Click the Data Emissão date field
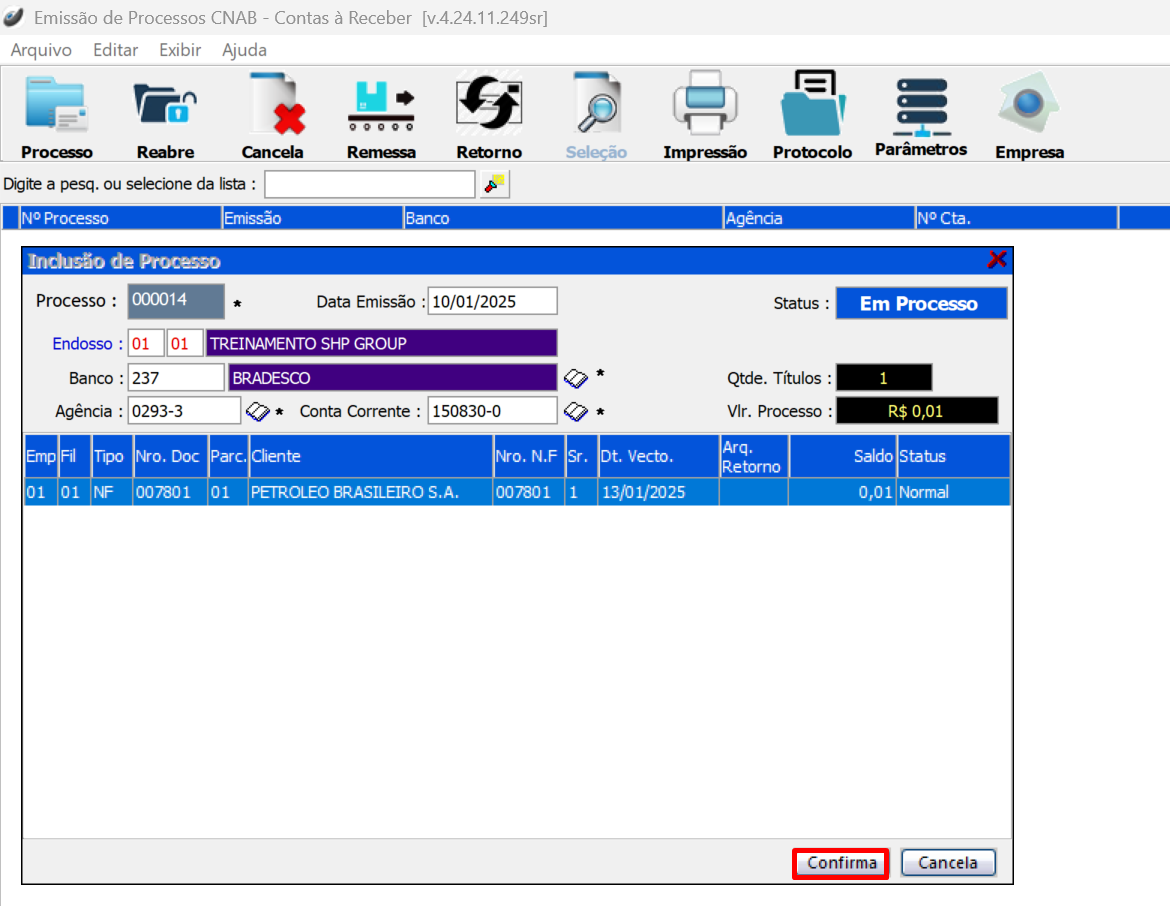The image size is (1170, 906). tap(492, 301)
